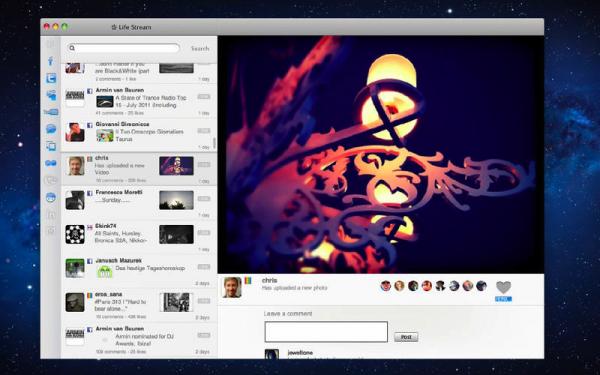Click the Leave a comment text box
Screen dimensions: 600x375
click(326, 332)
